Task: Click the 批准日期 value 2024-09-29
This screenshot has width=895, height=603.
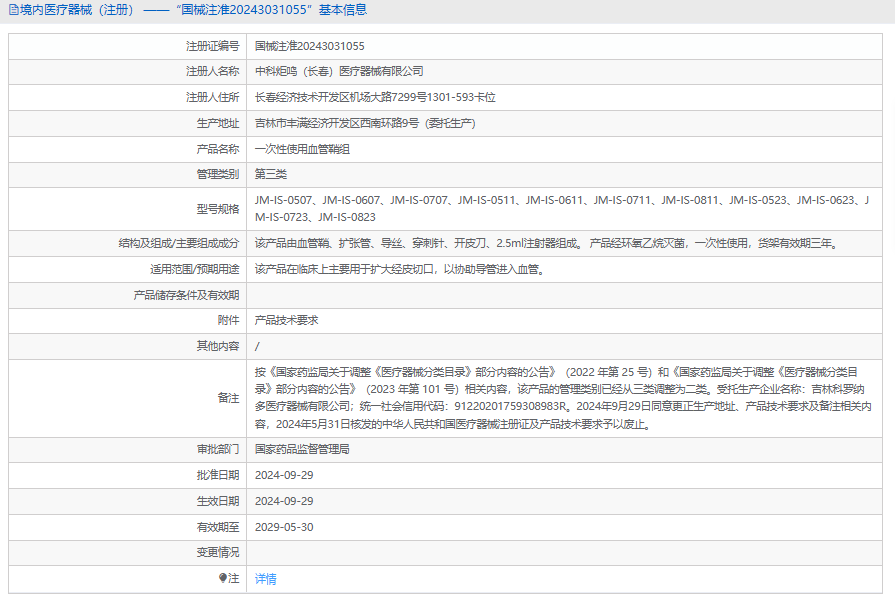Action: tap(284, 476)
